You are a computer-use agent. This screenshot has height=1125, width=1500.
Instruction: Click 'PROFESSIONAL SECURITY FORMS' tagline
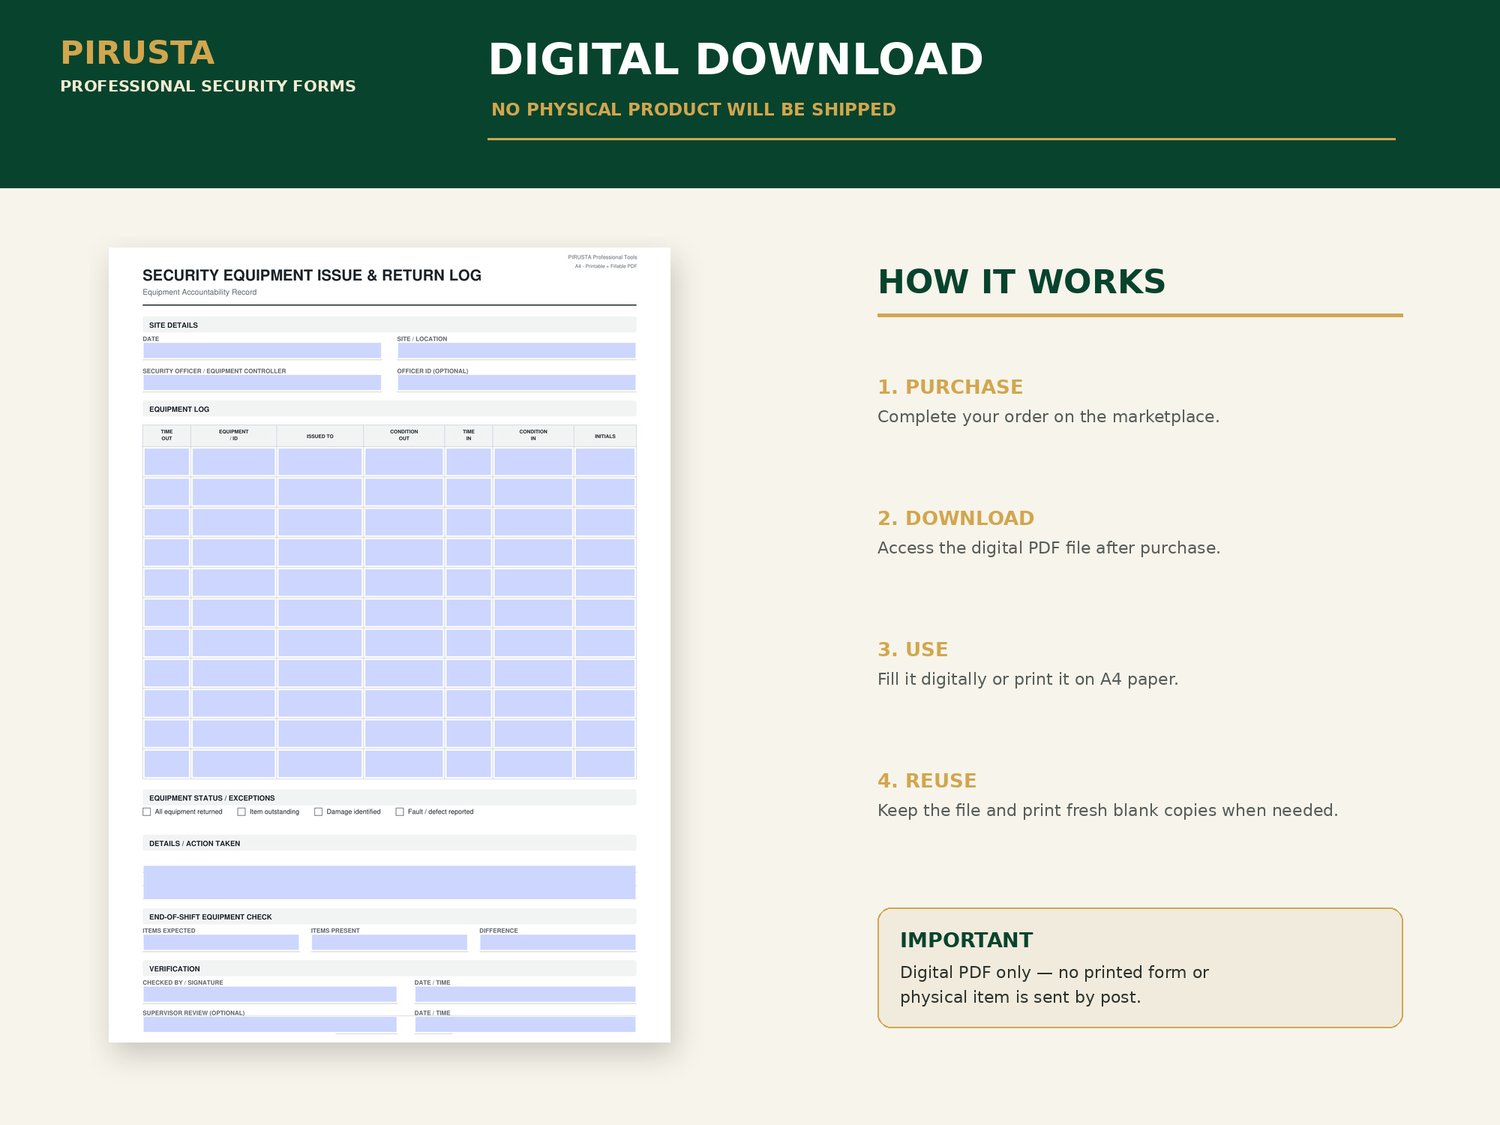208,86
